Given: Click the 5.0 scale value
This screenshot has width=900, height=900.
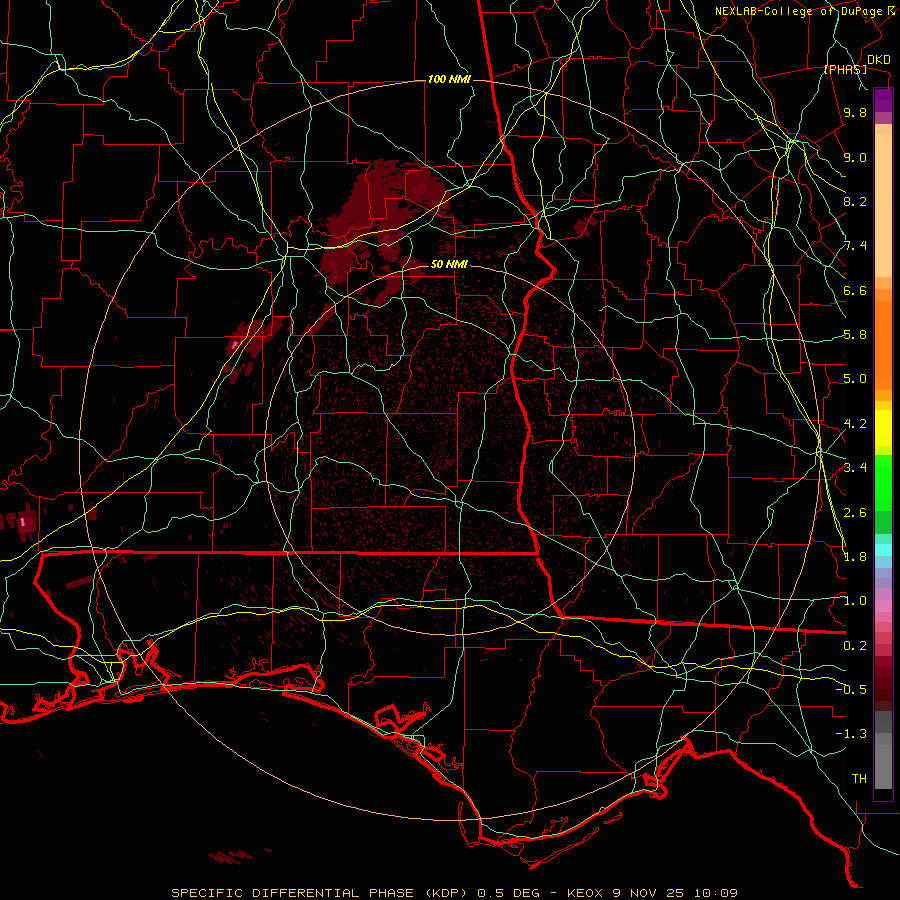Looking at the screenshot, I should 855,379.
